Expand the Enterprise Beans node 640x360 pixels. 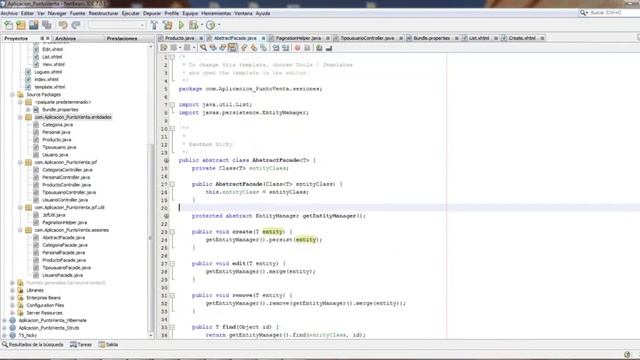[x=12, y=298]
